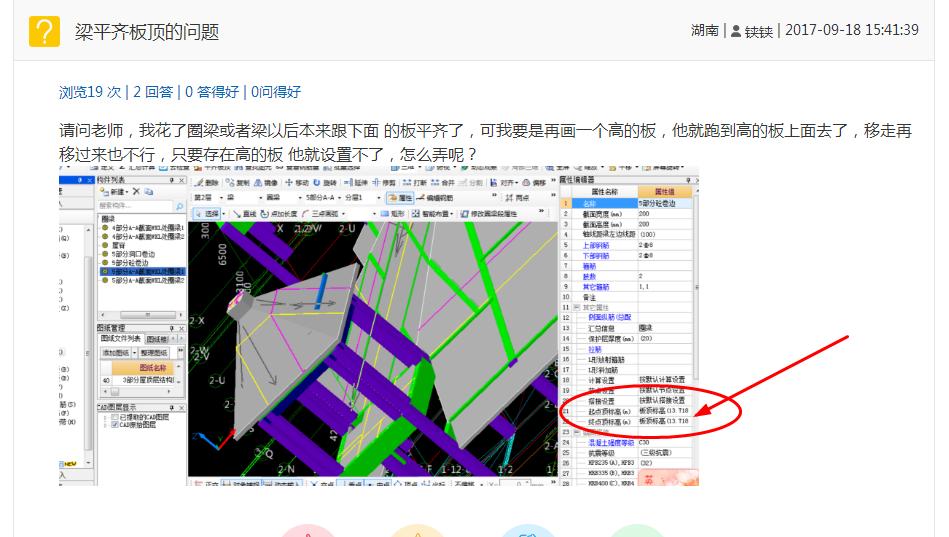This screenshot has width=949, height=537.
Task: Select the Line (直线) drawing tool
Action: click(245, 214)
